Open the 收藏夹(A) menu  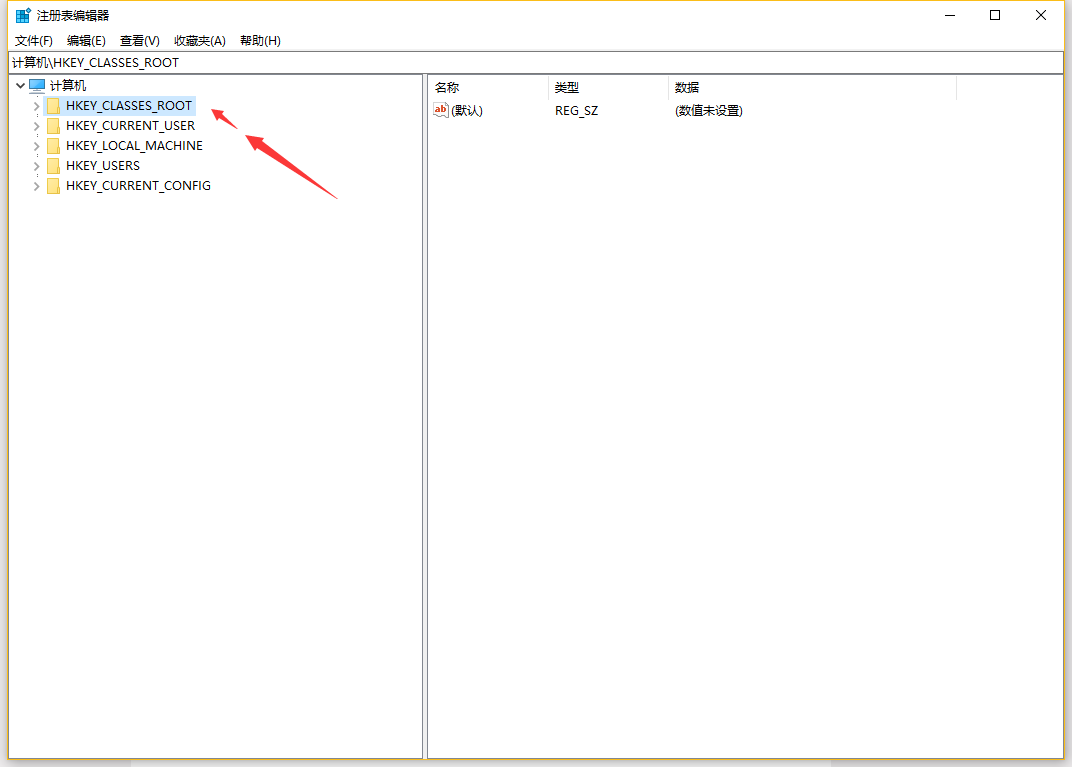[200, 41]
